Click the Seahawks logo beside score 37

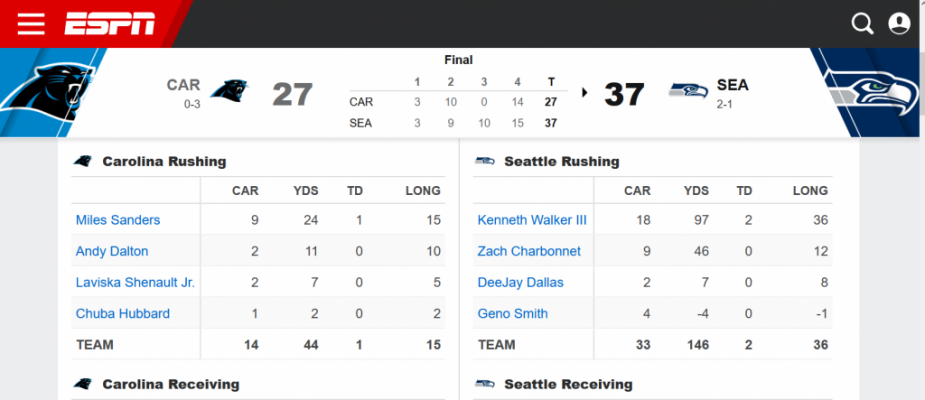click(x=688, y=91)
